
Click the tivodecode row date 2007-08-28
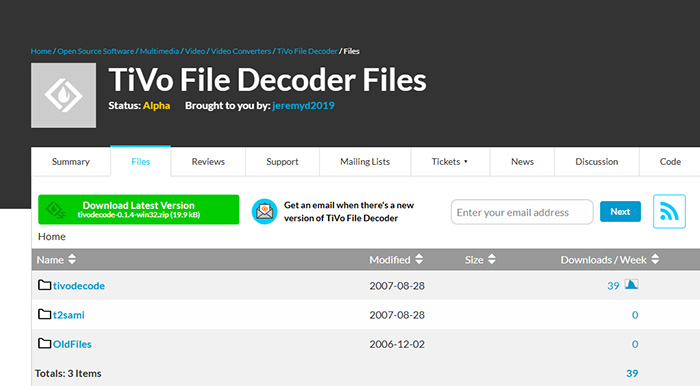tap(397, 286)
